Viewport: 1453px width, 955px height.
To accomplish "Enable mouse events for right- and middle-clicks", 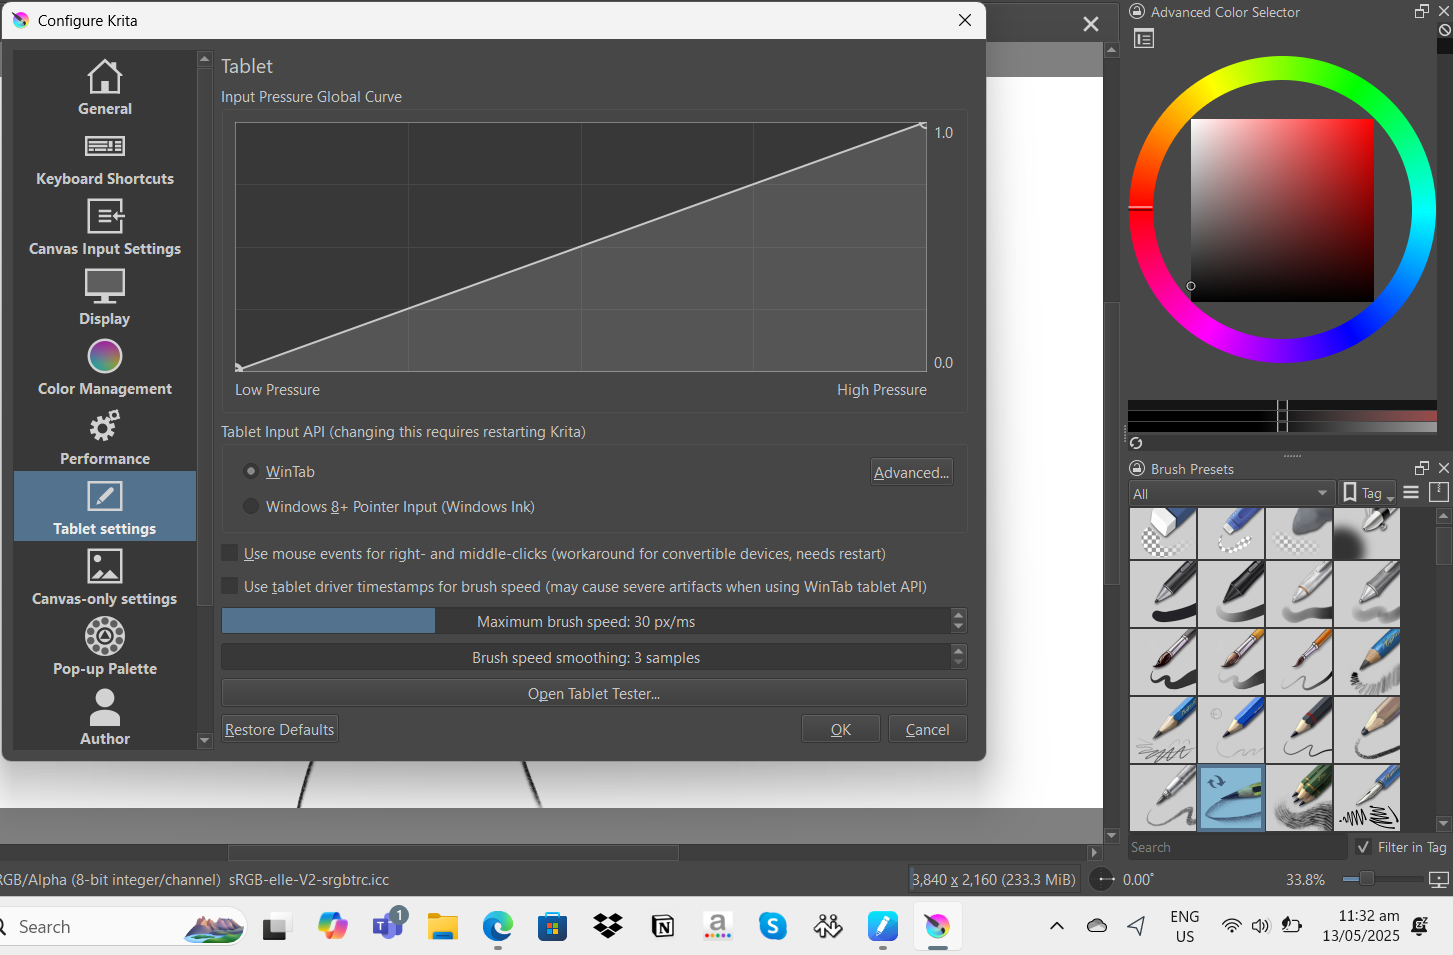I will point(230,553).
